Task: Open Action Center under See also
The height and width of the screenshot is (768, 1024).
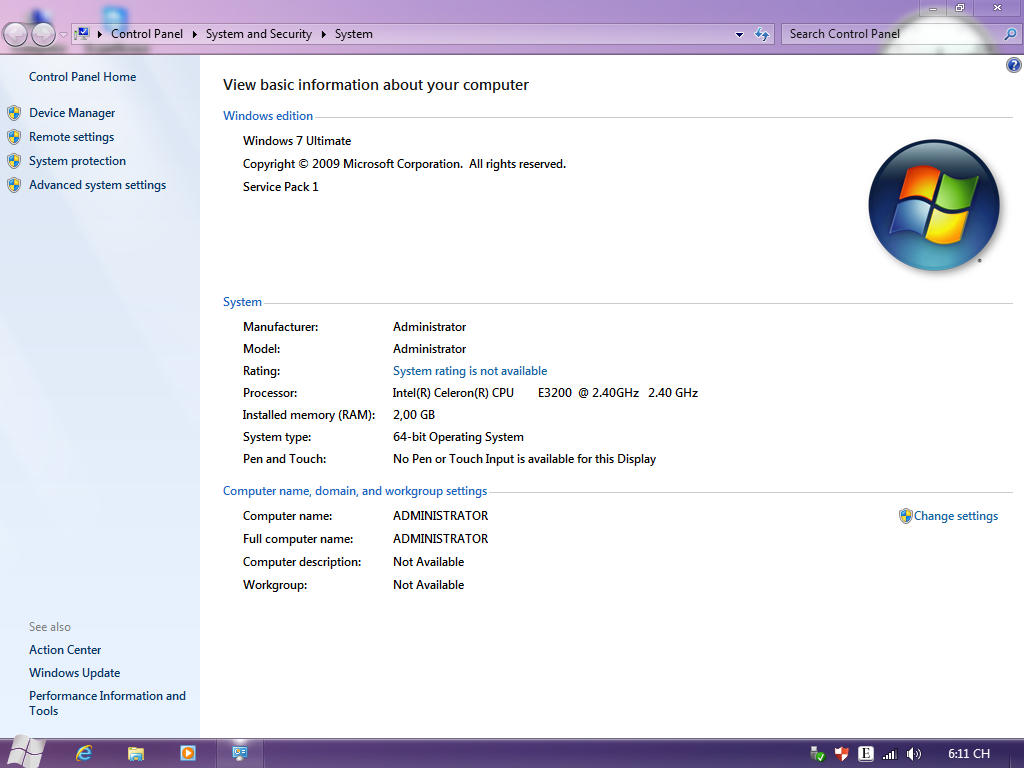Action: click(65, 650)
